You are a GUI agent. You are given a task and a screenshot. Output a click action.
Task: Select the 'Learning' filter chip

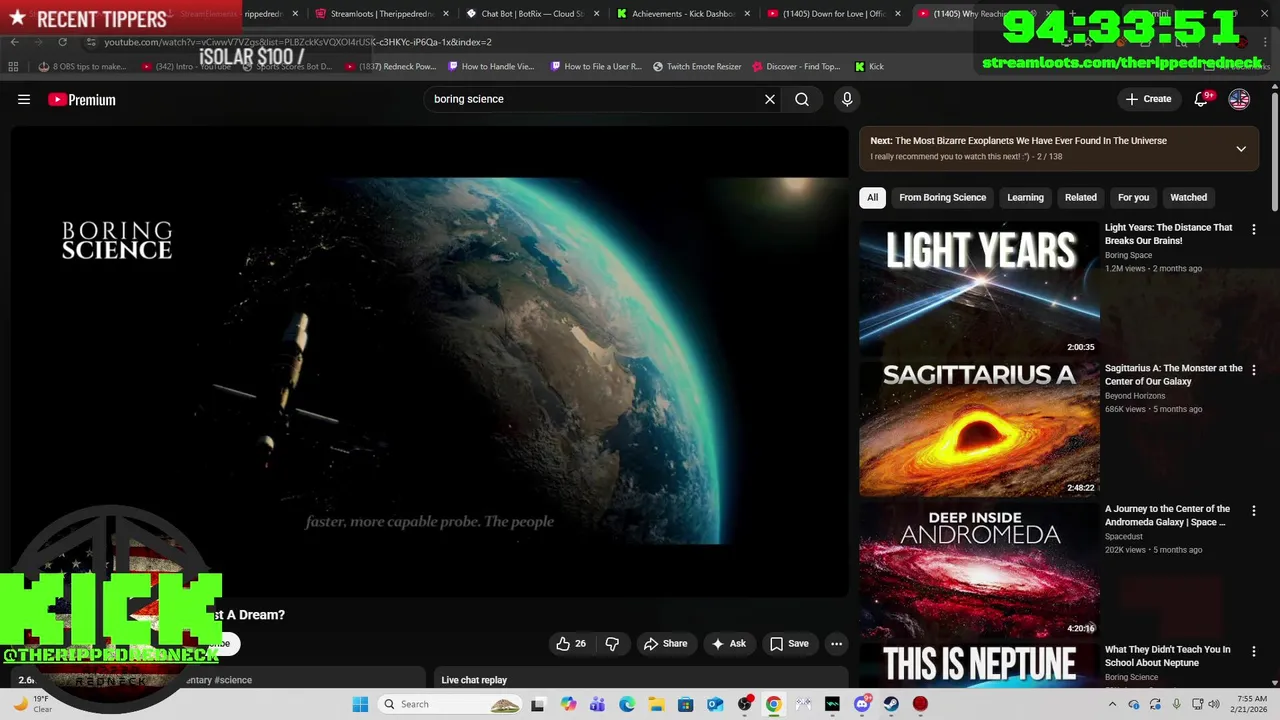tap(1025, 197)
